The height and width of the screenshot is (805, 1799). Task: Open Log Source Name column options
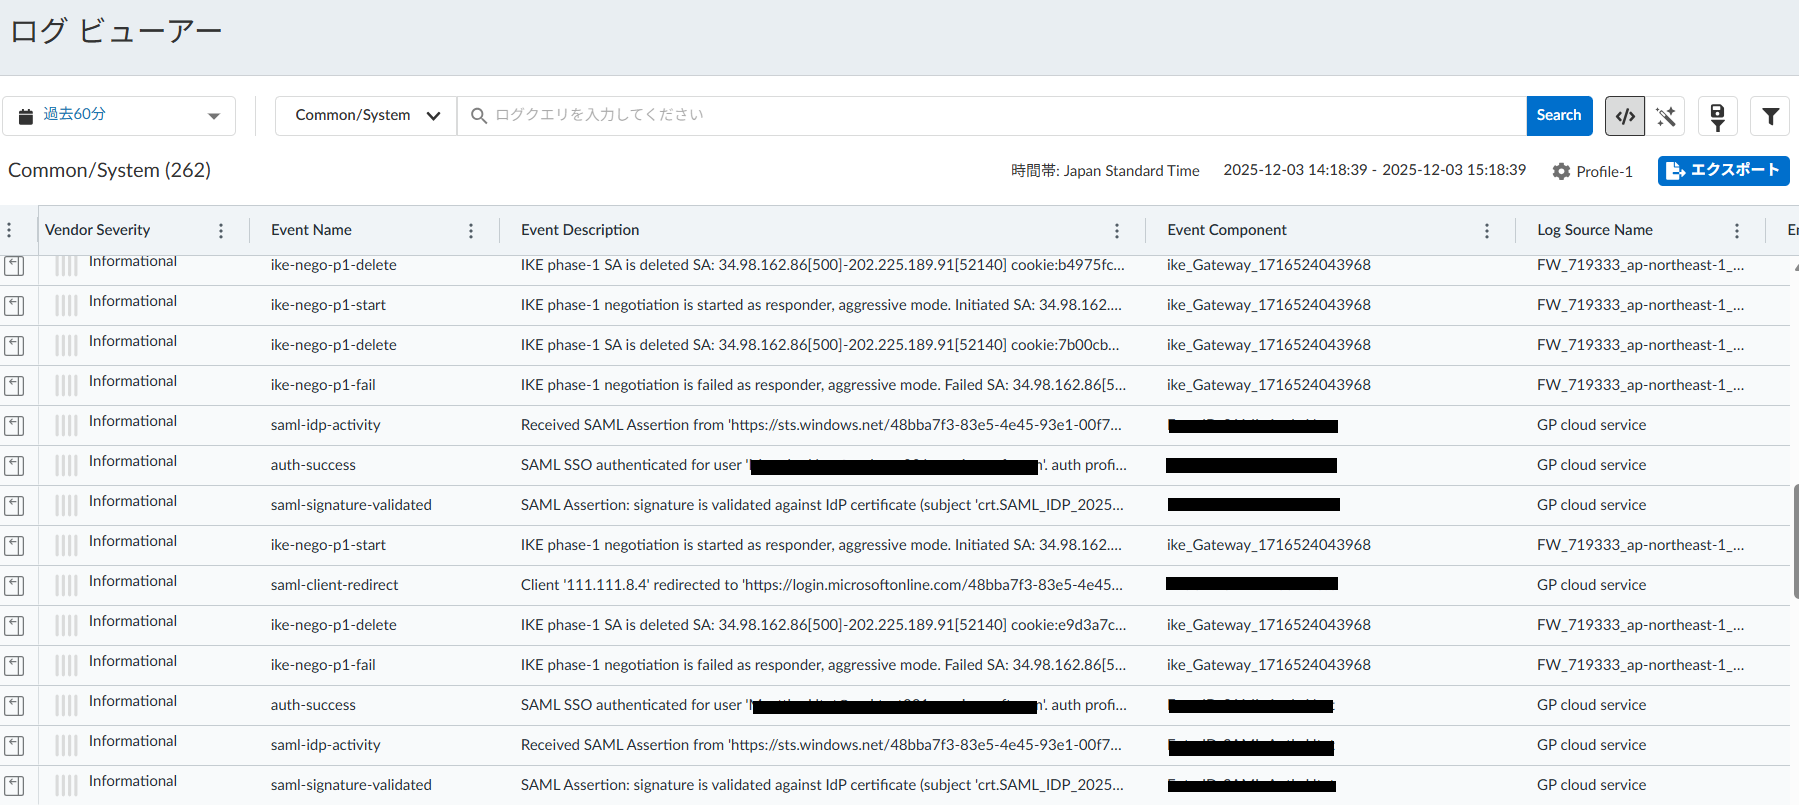pos(1737,231)
